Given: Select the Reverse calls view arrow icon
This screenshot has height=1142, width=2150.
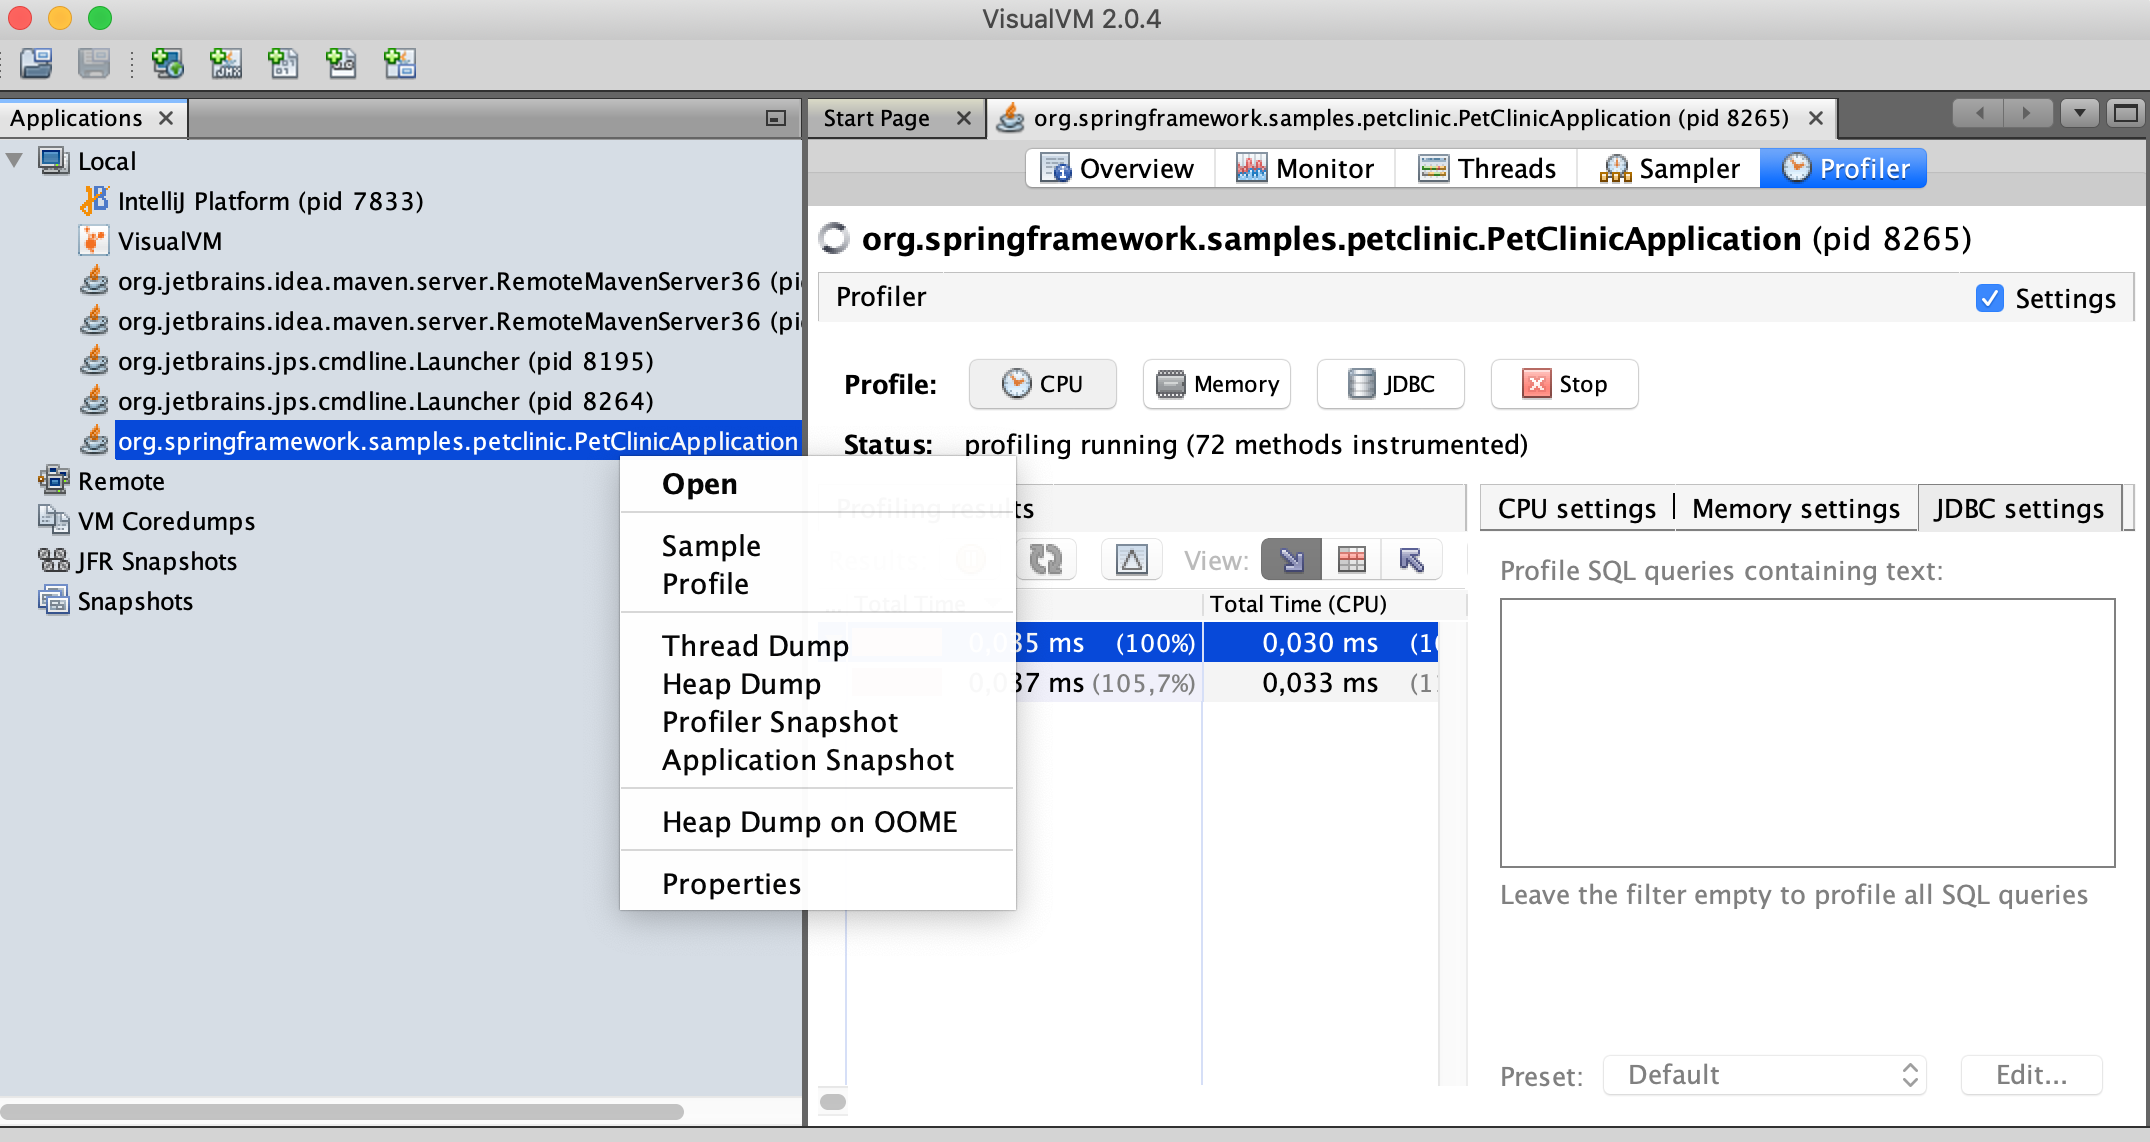Looking at the screenshot, I should tap(1411, 560).
